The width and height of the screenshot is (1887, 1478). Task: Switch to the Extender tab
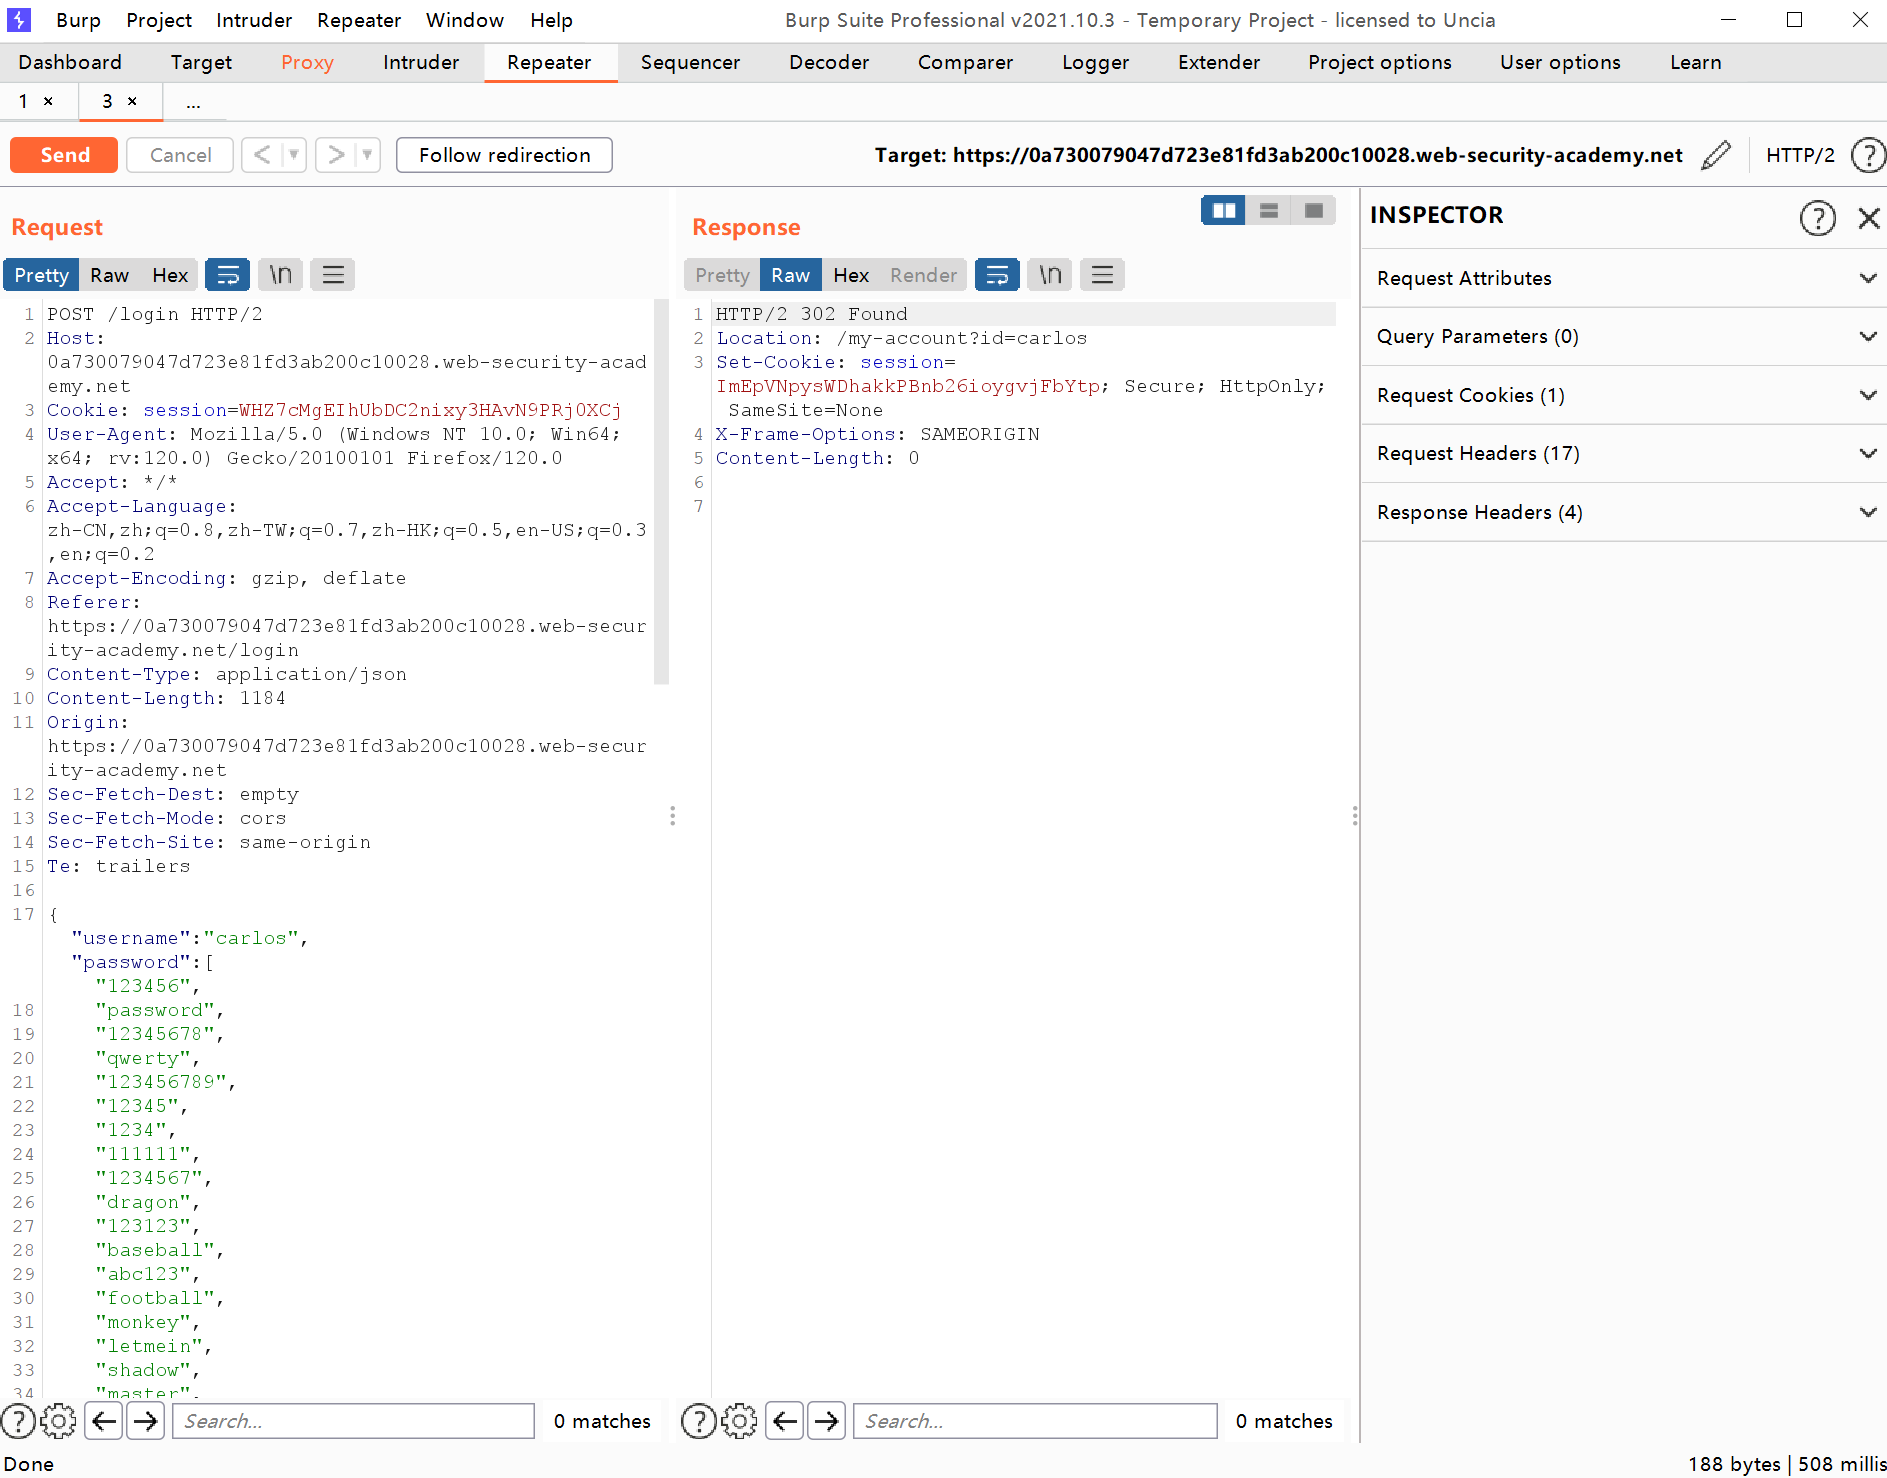coord(1218,62)
